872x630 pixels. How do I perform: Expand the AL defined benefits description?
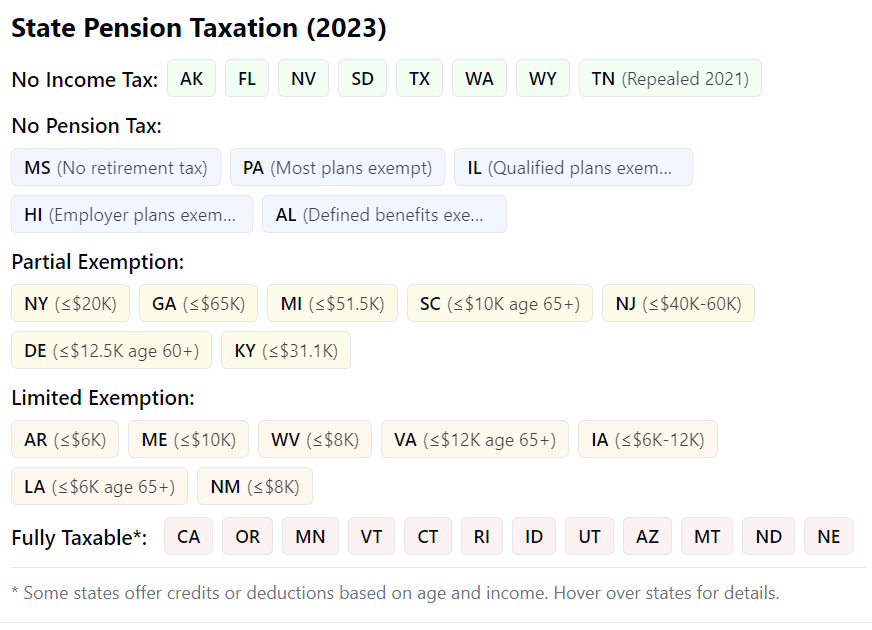(384, 214)
